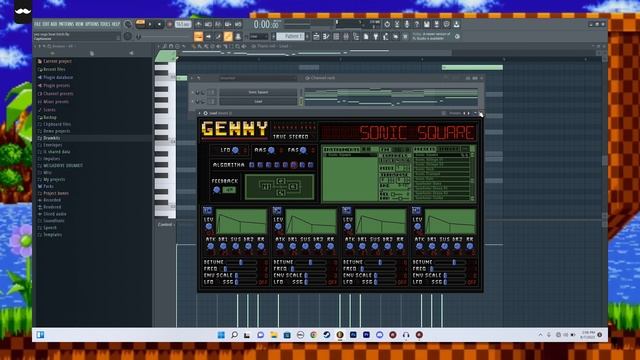Click the metronome icon in the top toolbar

point(198,24)
